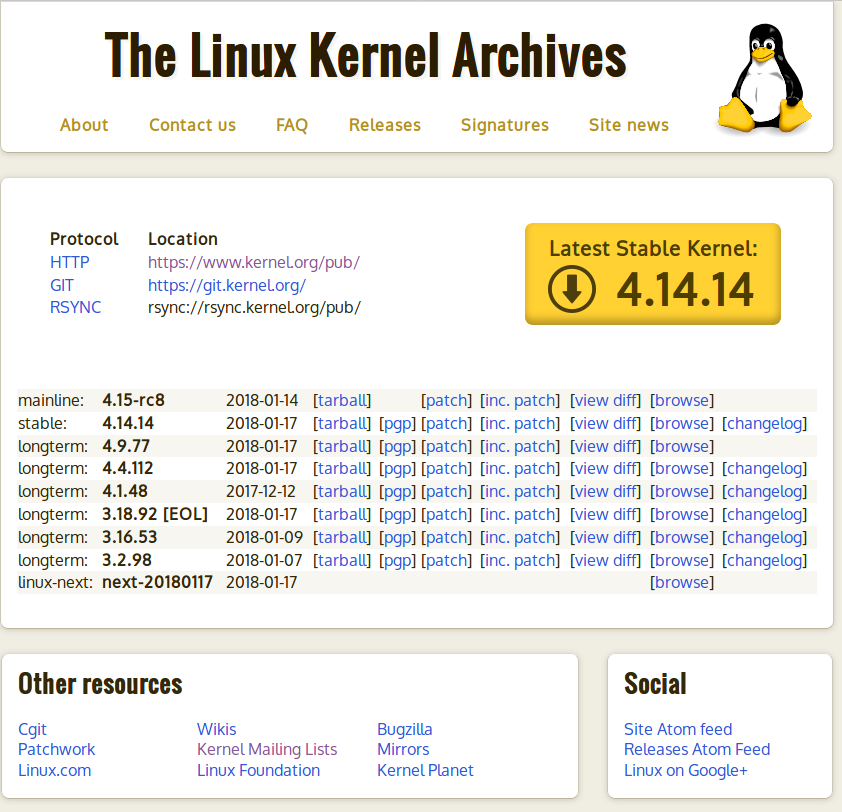
Task: Click the Tux penguin logo
Action: coord(765,75)
